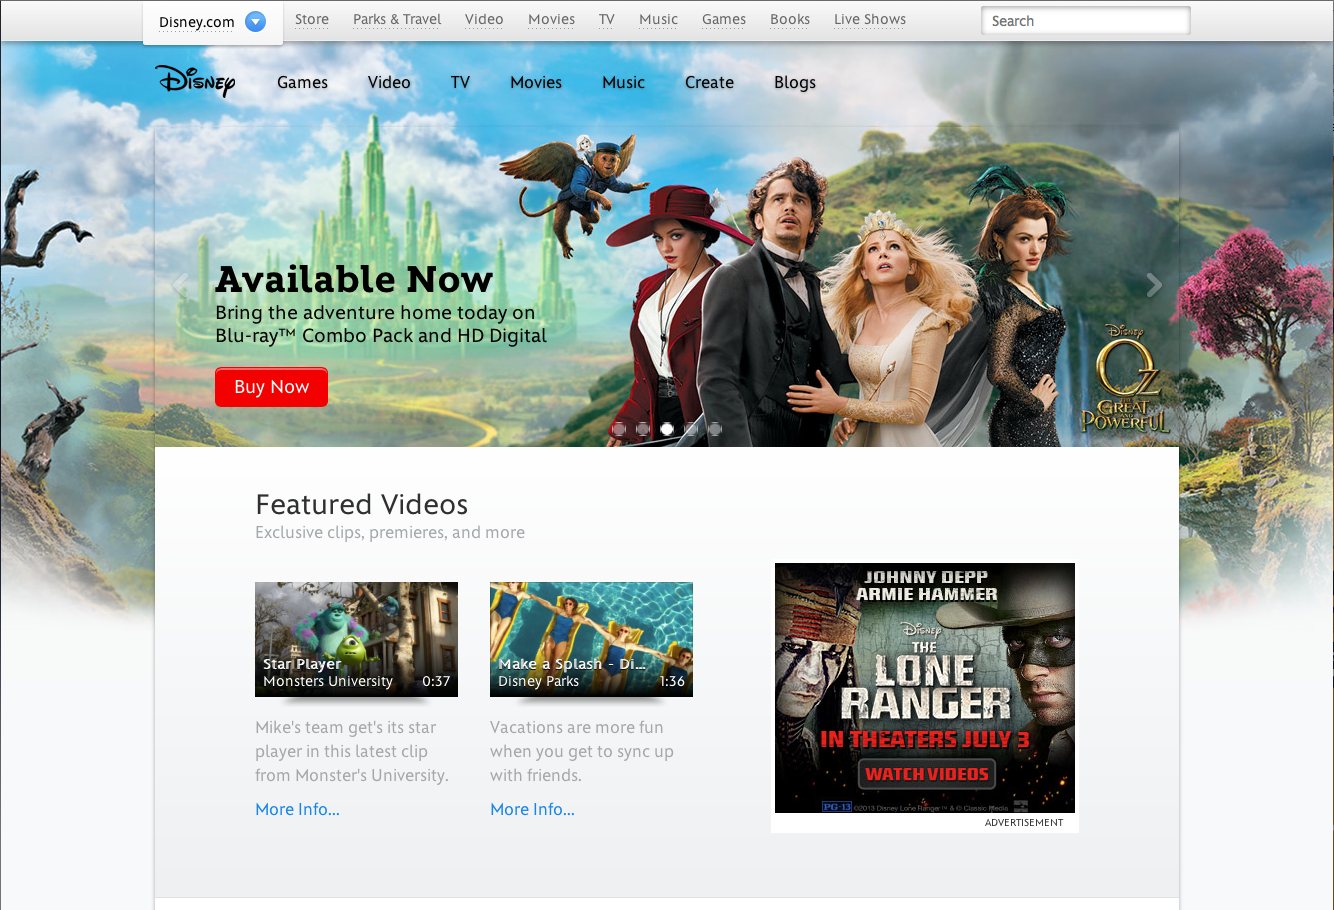Play the Make a Splash video thumbnail
This screenshot has height=910, width=1334.
[x=591, y=639]
